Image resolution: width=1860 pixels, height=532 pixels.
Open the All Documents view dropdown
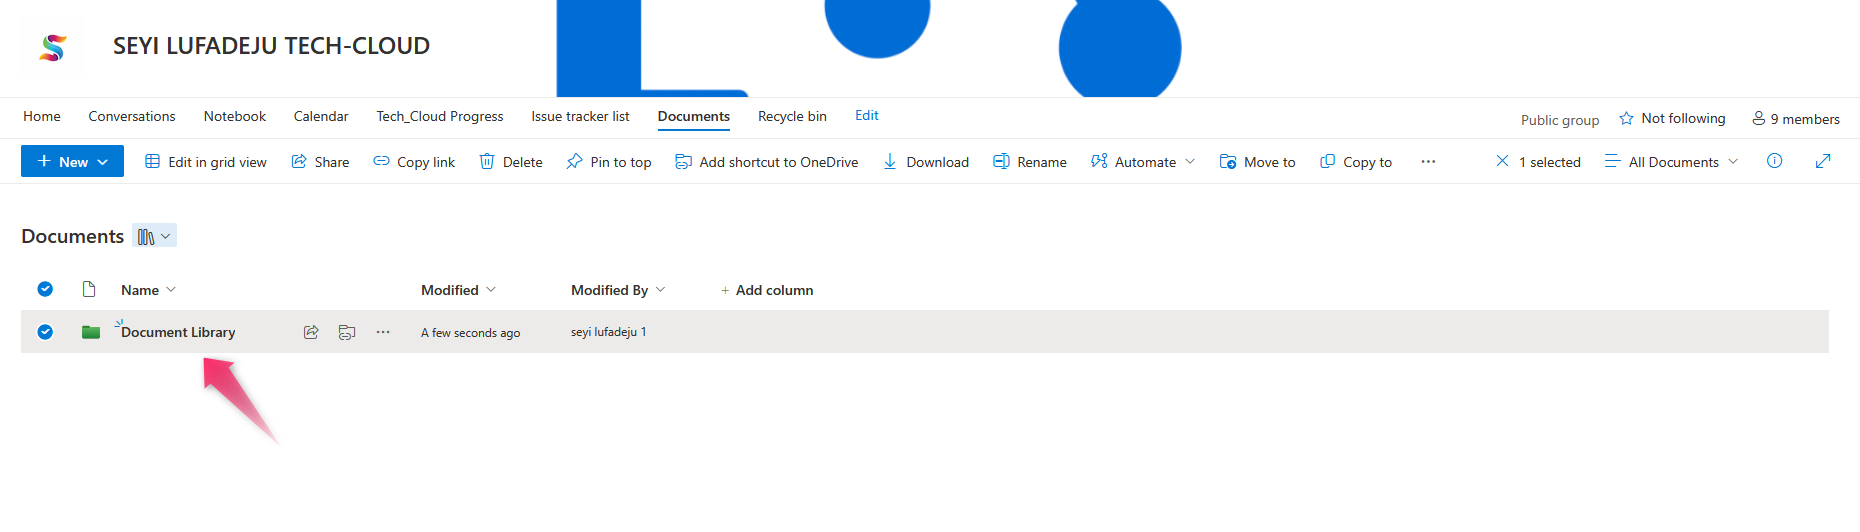click(1672, 162)
